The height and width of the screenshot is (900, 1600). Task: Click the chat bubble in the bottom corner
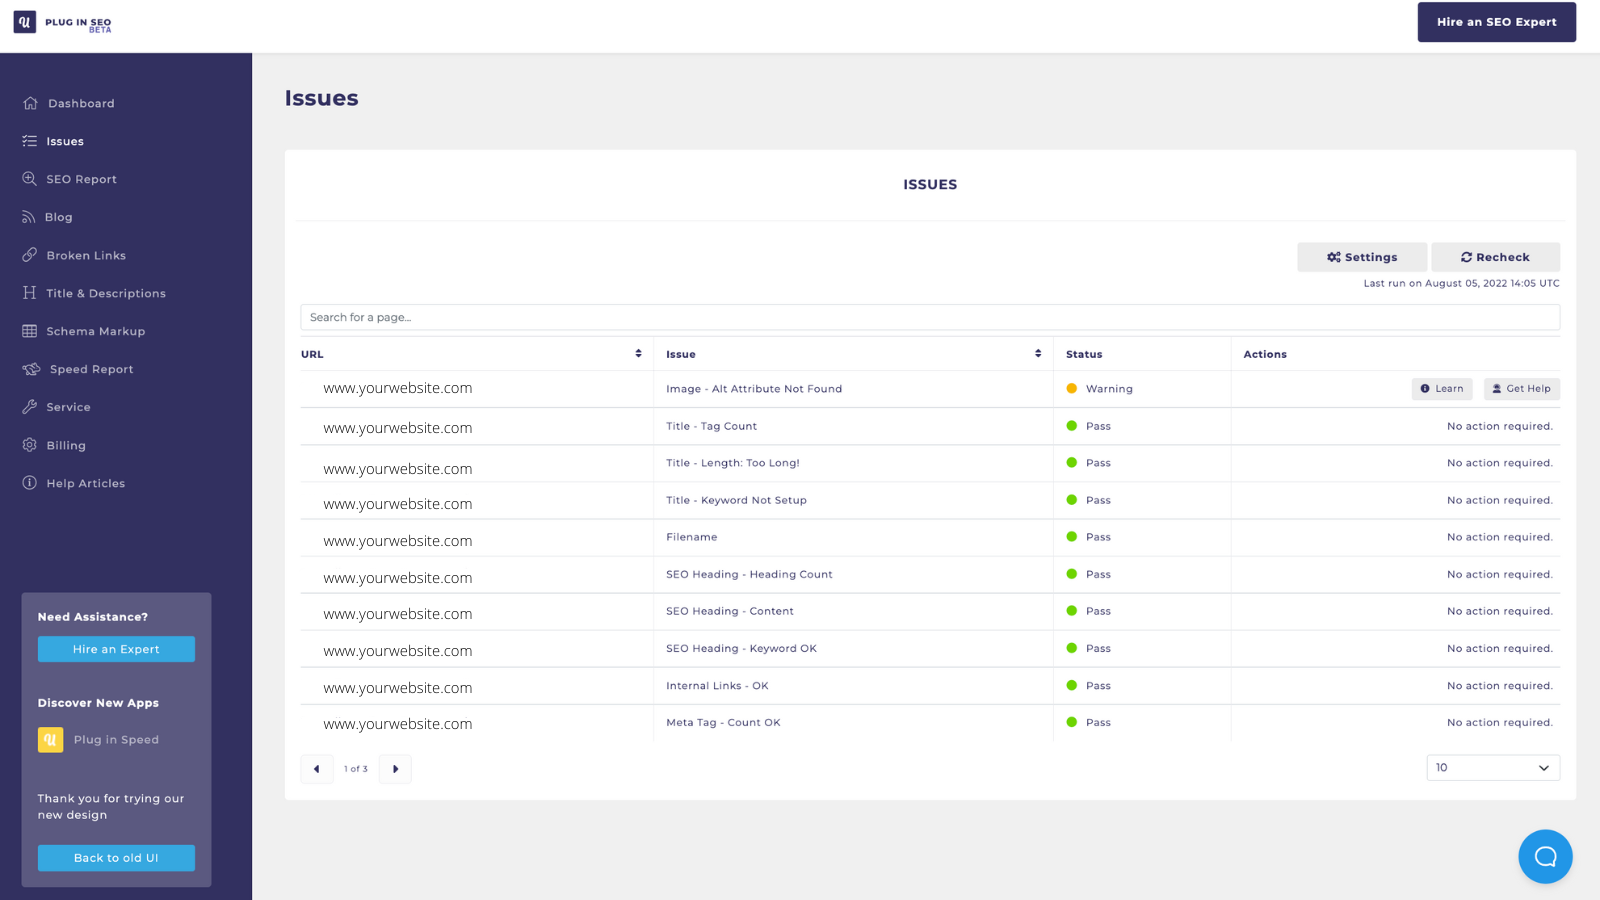pyautogui.click(x=1545, y=856)
